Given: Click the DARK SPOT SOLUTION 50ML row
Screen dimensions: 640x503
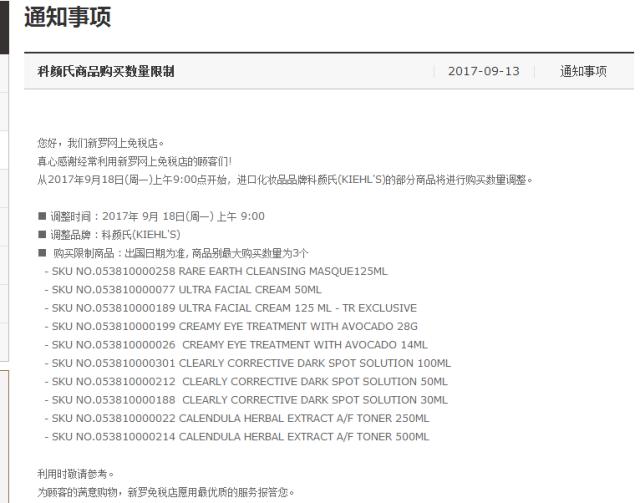Looking at the screenshot, I should [246, 382].
